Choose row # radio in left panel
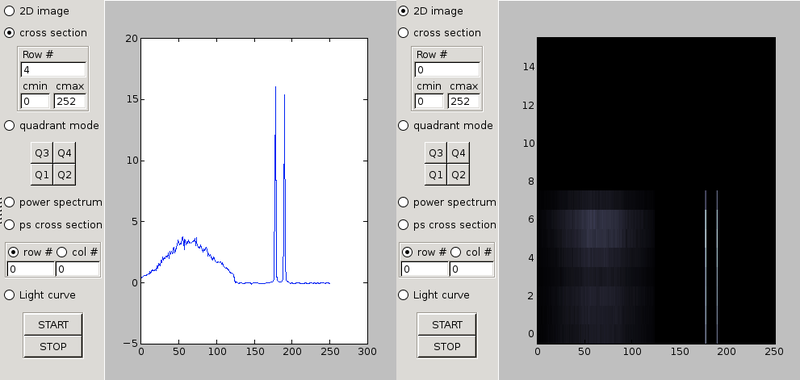Screen dimensions: 800x380 [x=13, y=252]
